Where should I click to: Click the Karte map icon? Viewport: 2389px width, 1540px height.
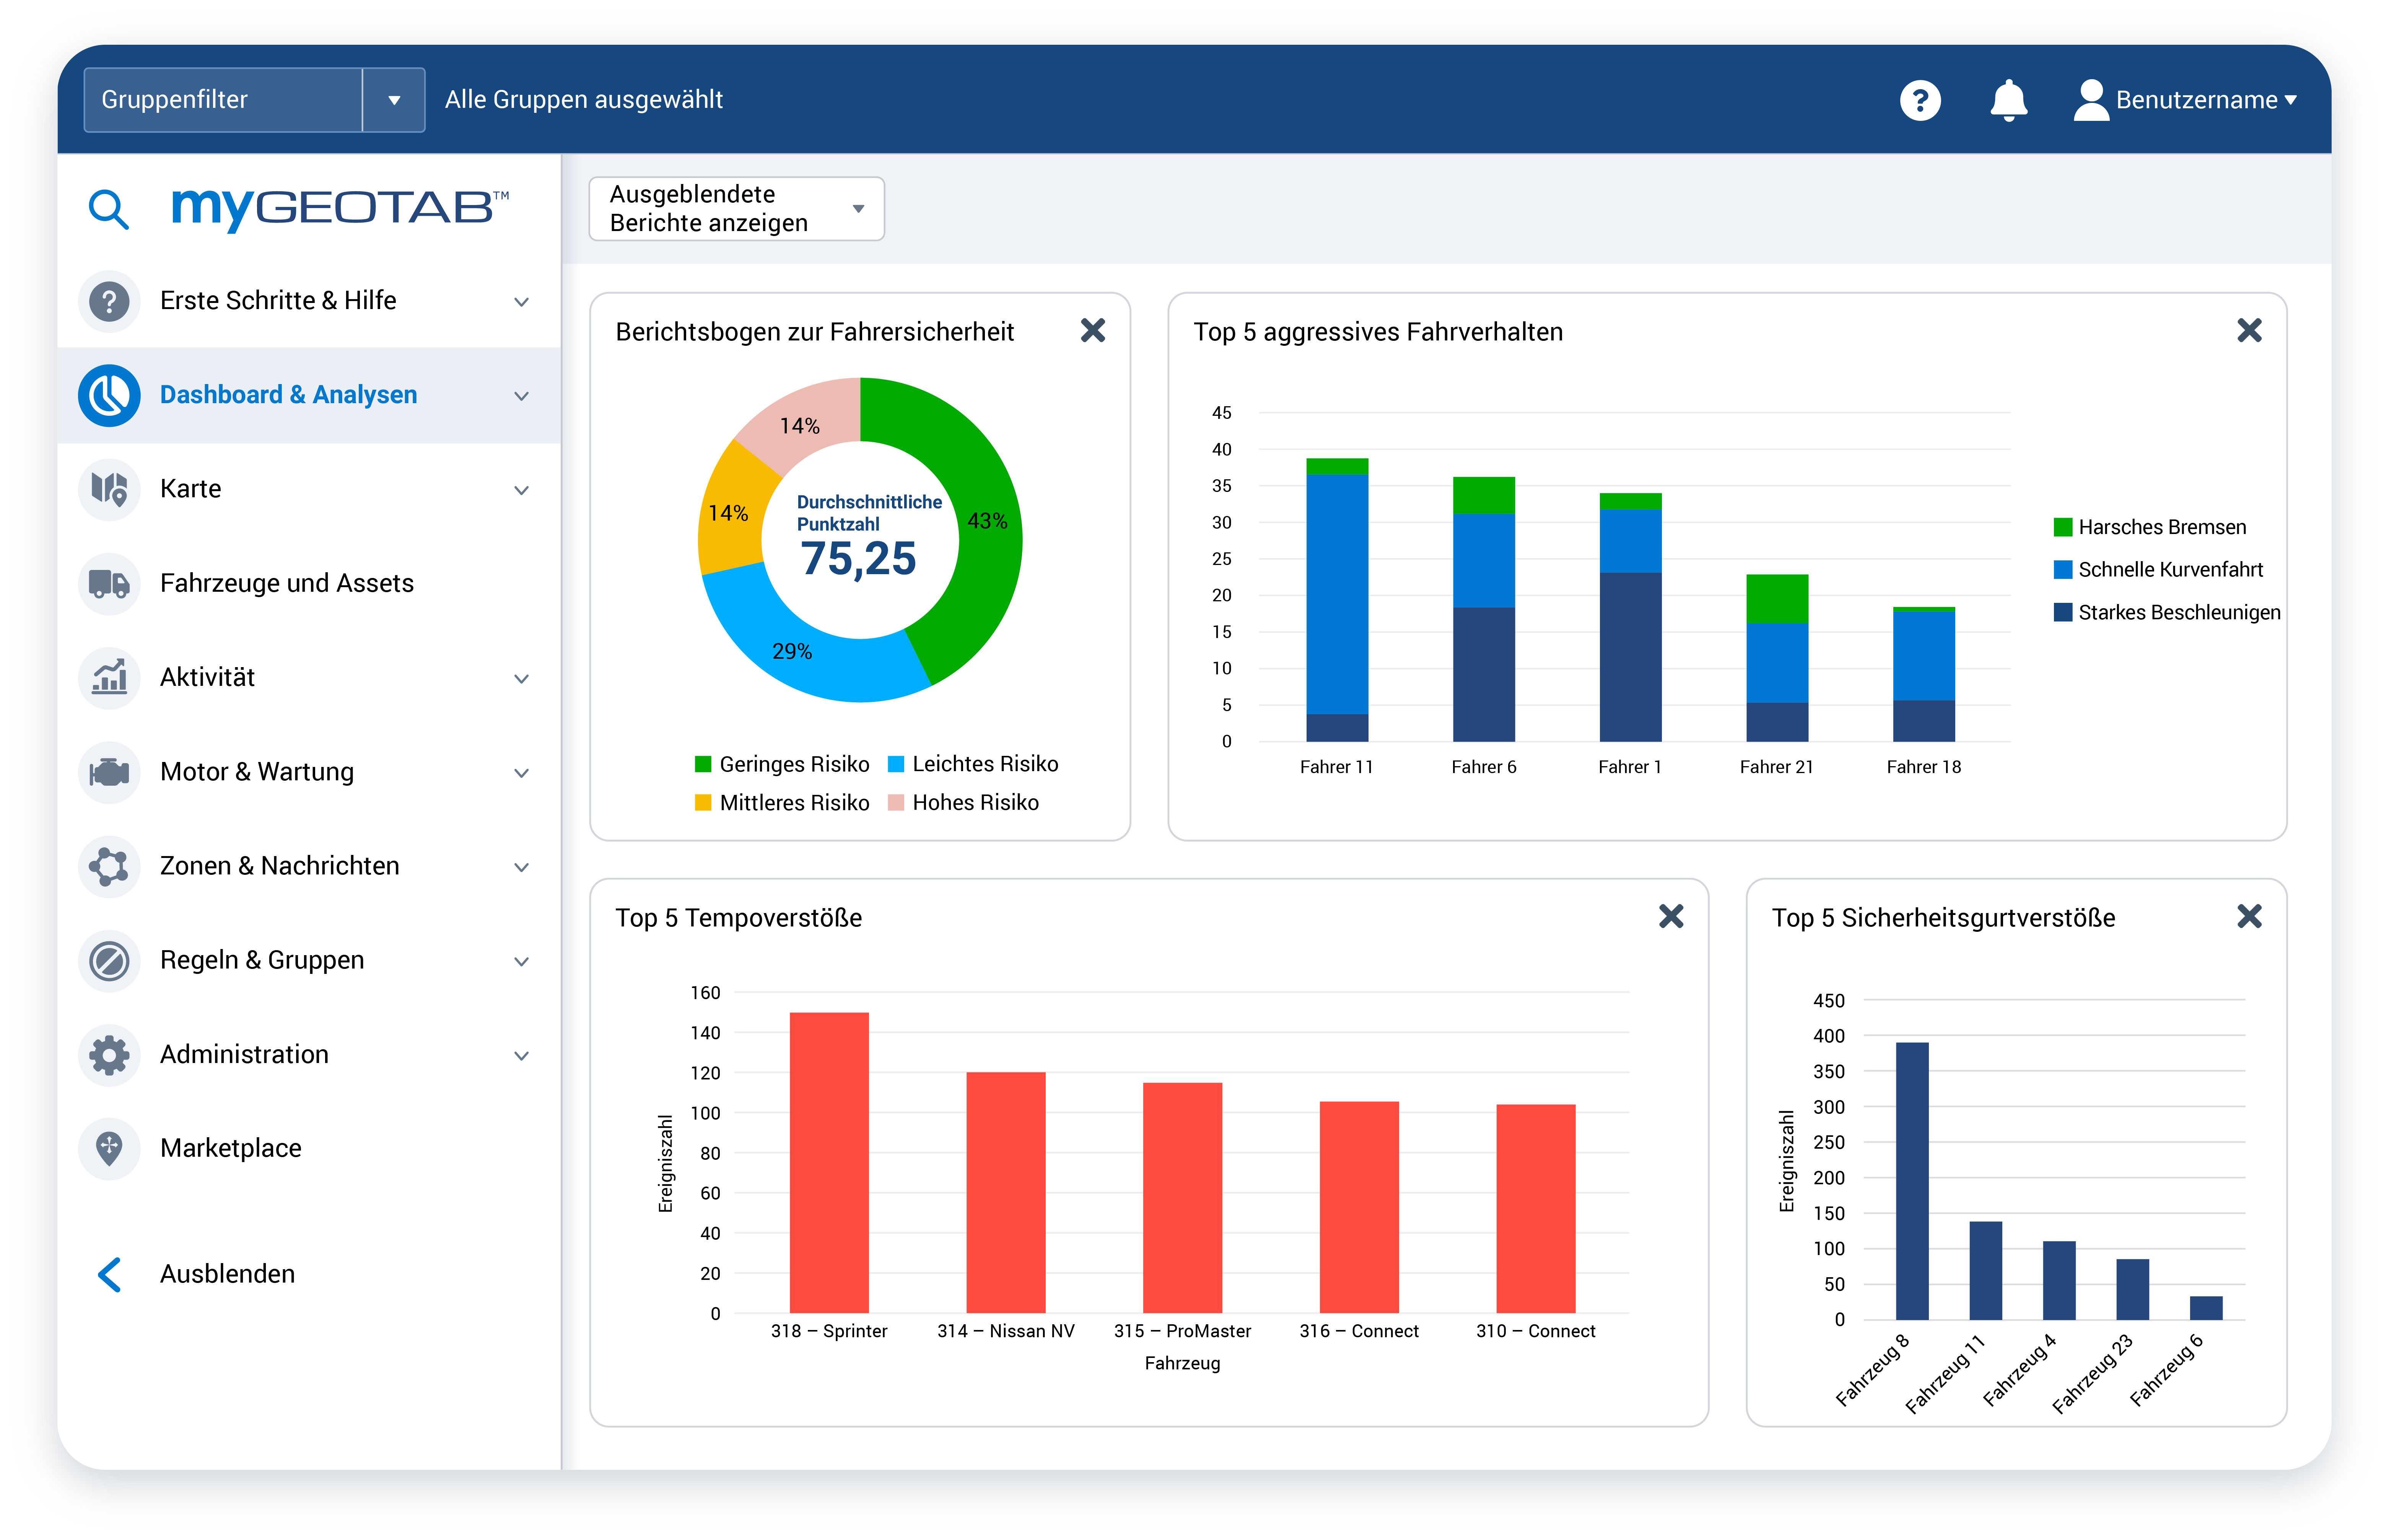(x=109, y=489)
